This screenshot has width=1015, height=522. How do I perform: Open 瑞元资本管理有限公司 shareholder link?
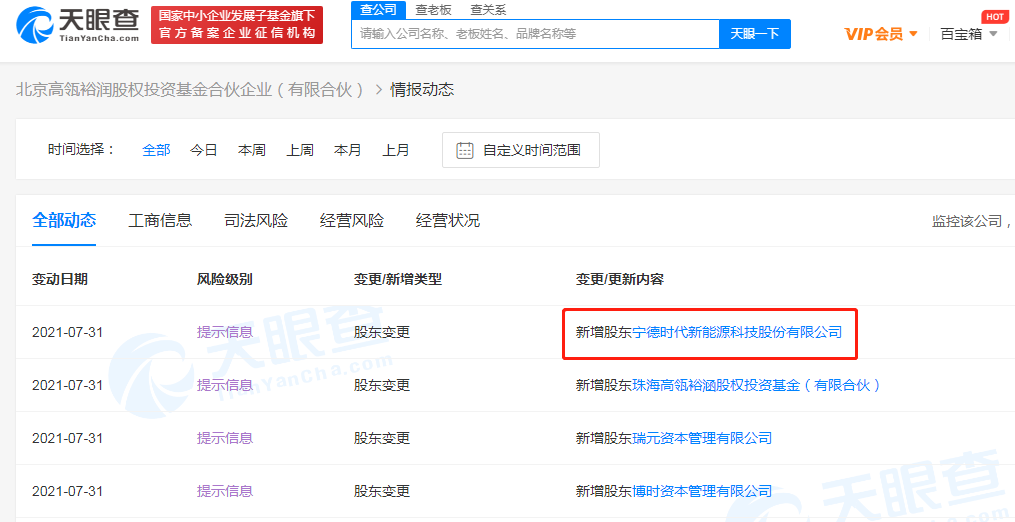coord(702,438)
